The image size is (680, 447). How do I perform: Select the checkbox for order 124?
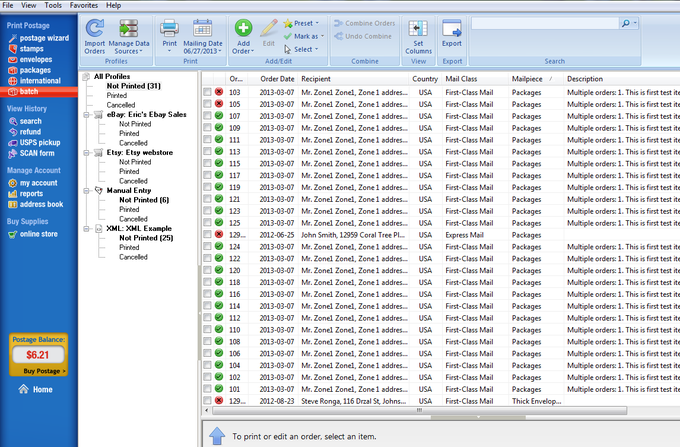pos(207,246)
